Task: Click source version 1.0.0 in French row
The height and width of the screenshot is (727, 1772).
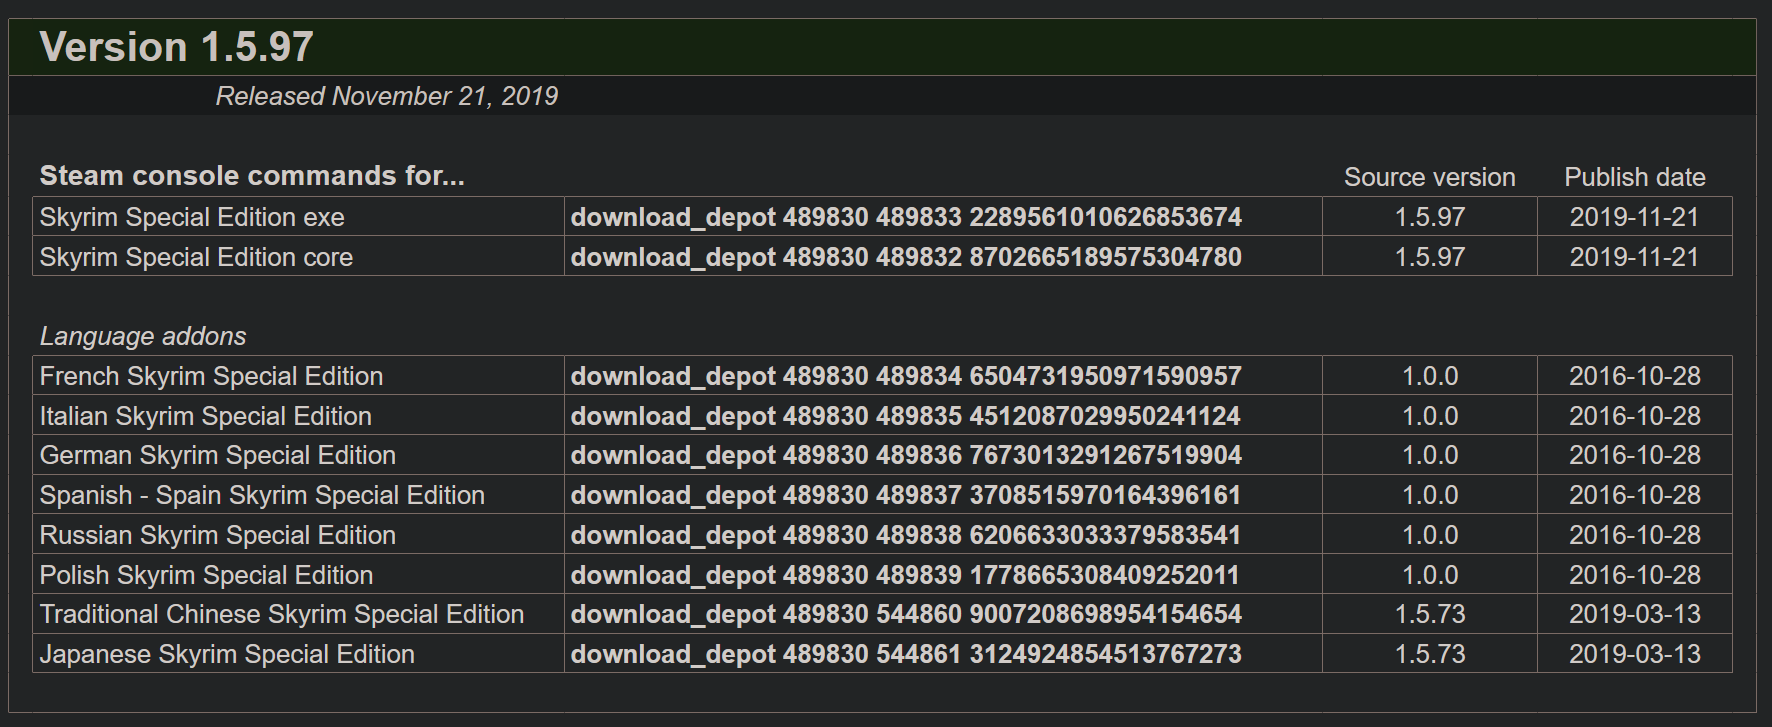Action: click(1430, 376)
